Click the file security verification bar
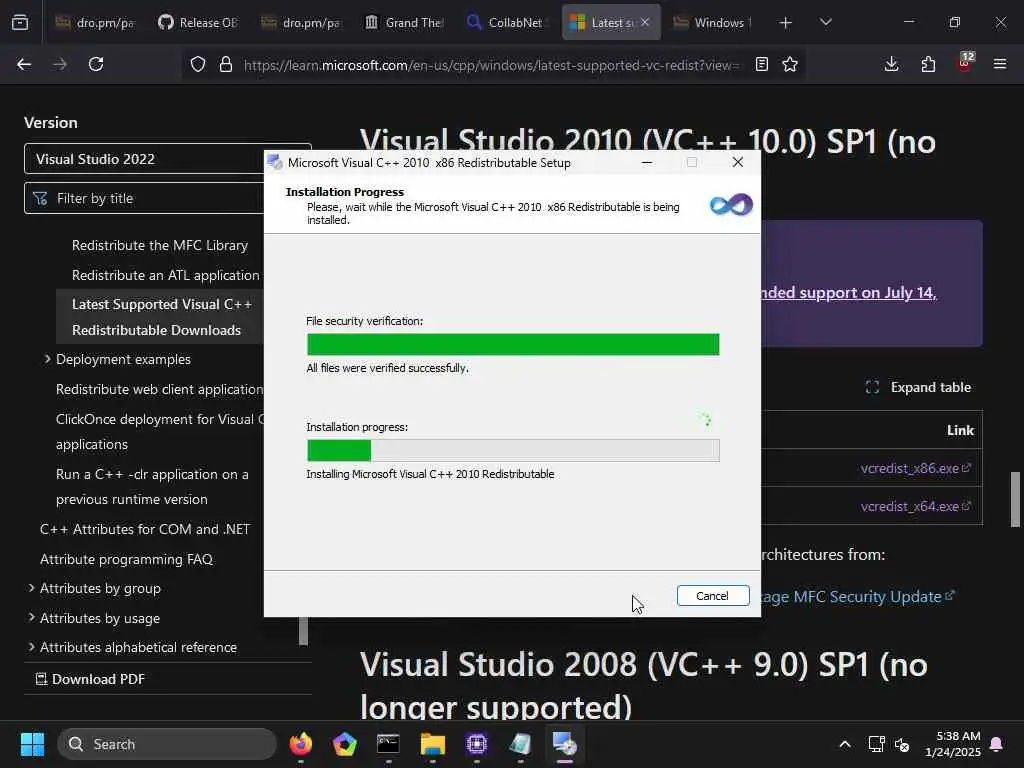Screen dimensions: 1024x768 [513, 344]
